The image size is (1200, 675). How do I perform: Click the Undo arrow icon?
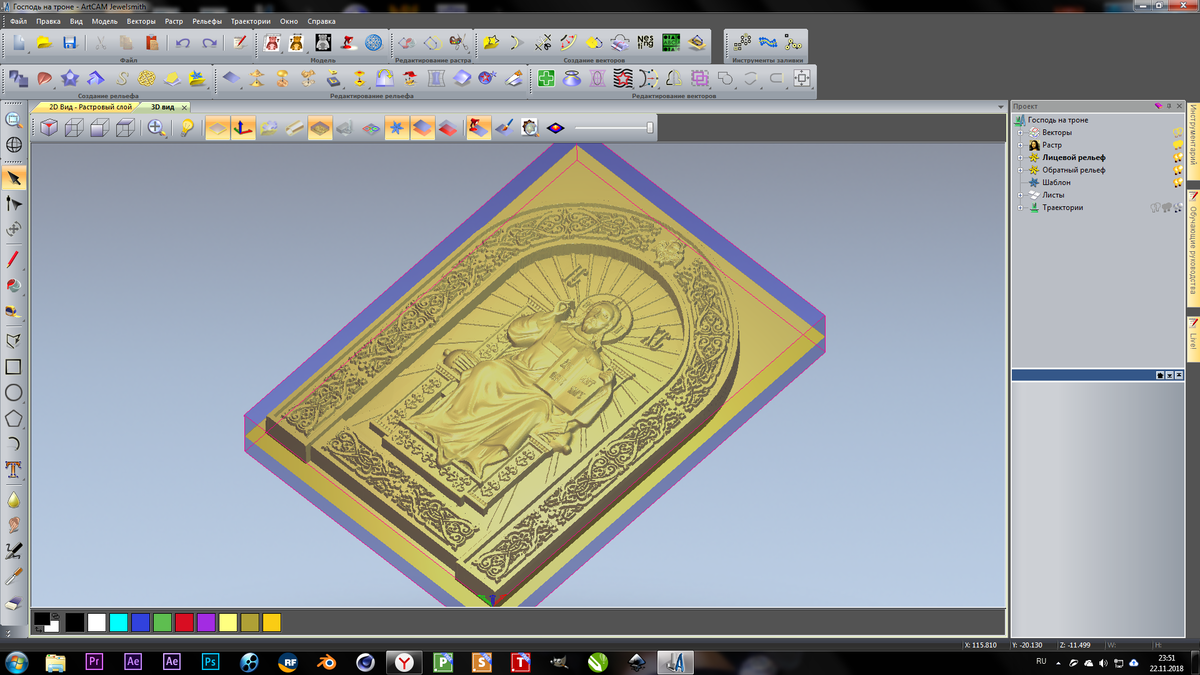[x=182, y=43]
